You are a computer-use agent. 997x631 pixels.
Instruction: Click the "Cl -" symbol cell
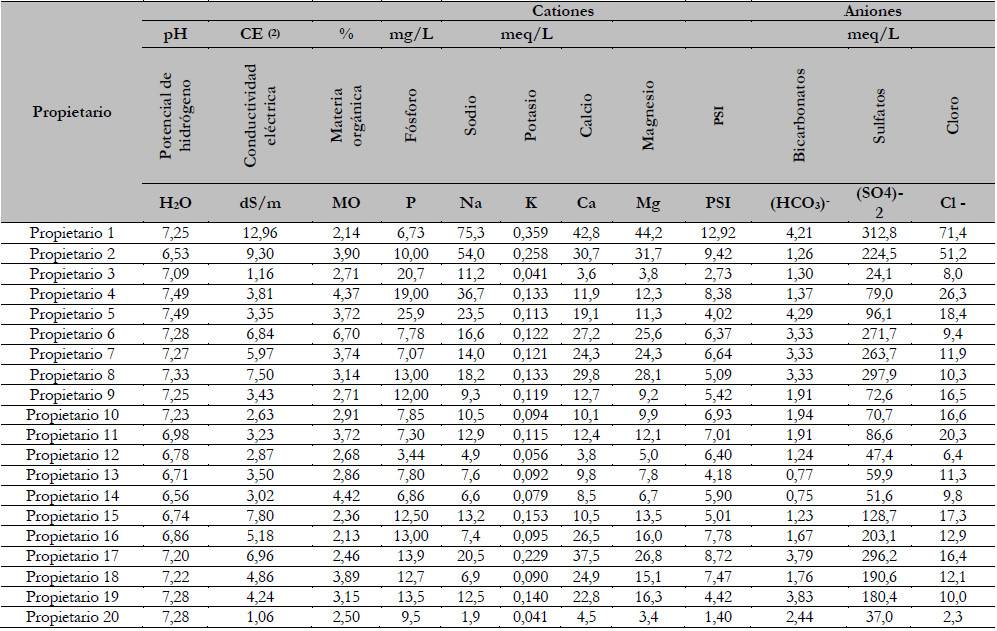point(952,203)
